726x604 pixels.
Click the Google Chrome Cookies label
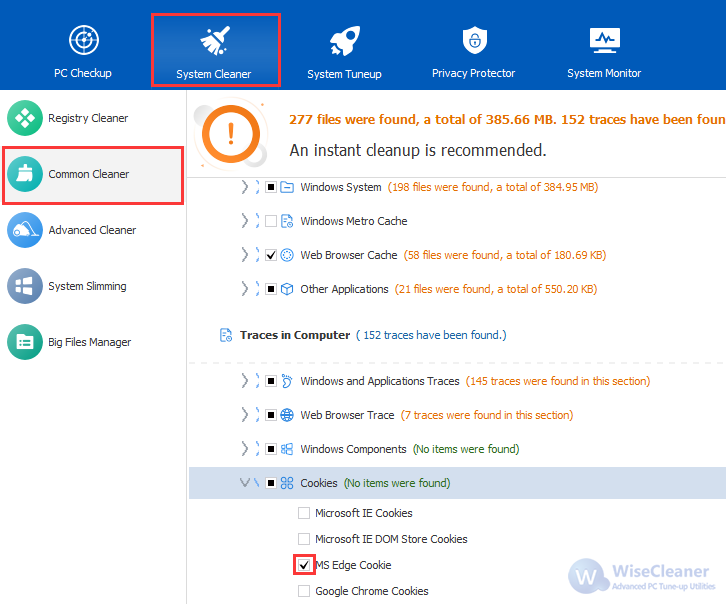coord(372,591)
